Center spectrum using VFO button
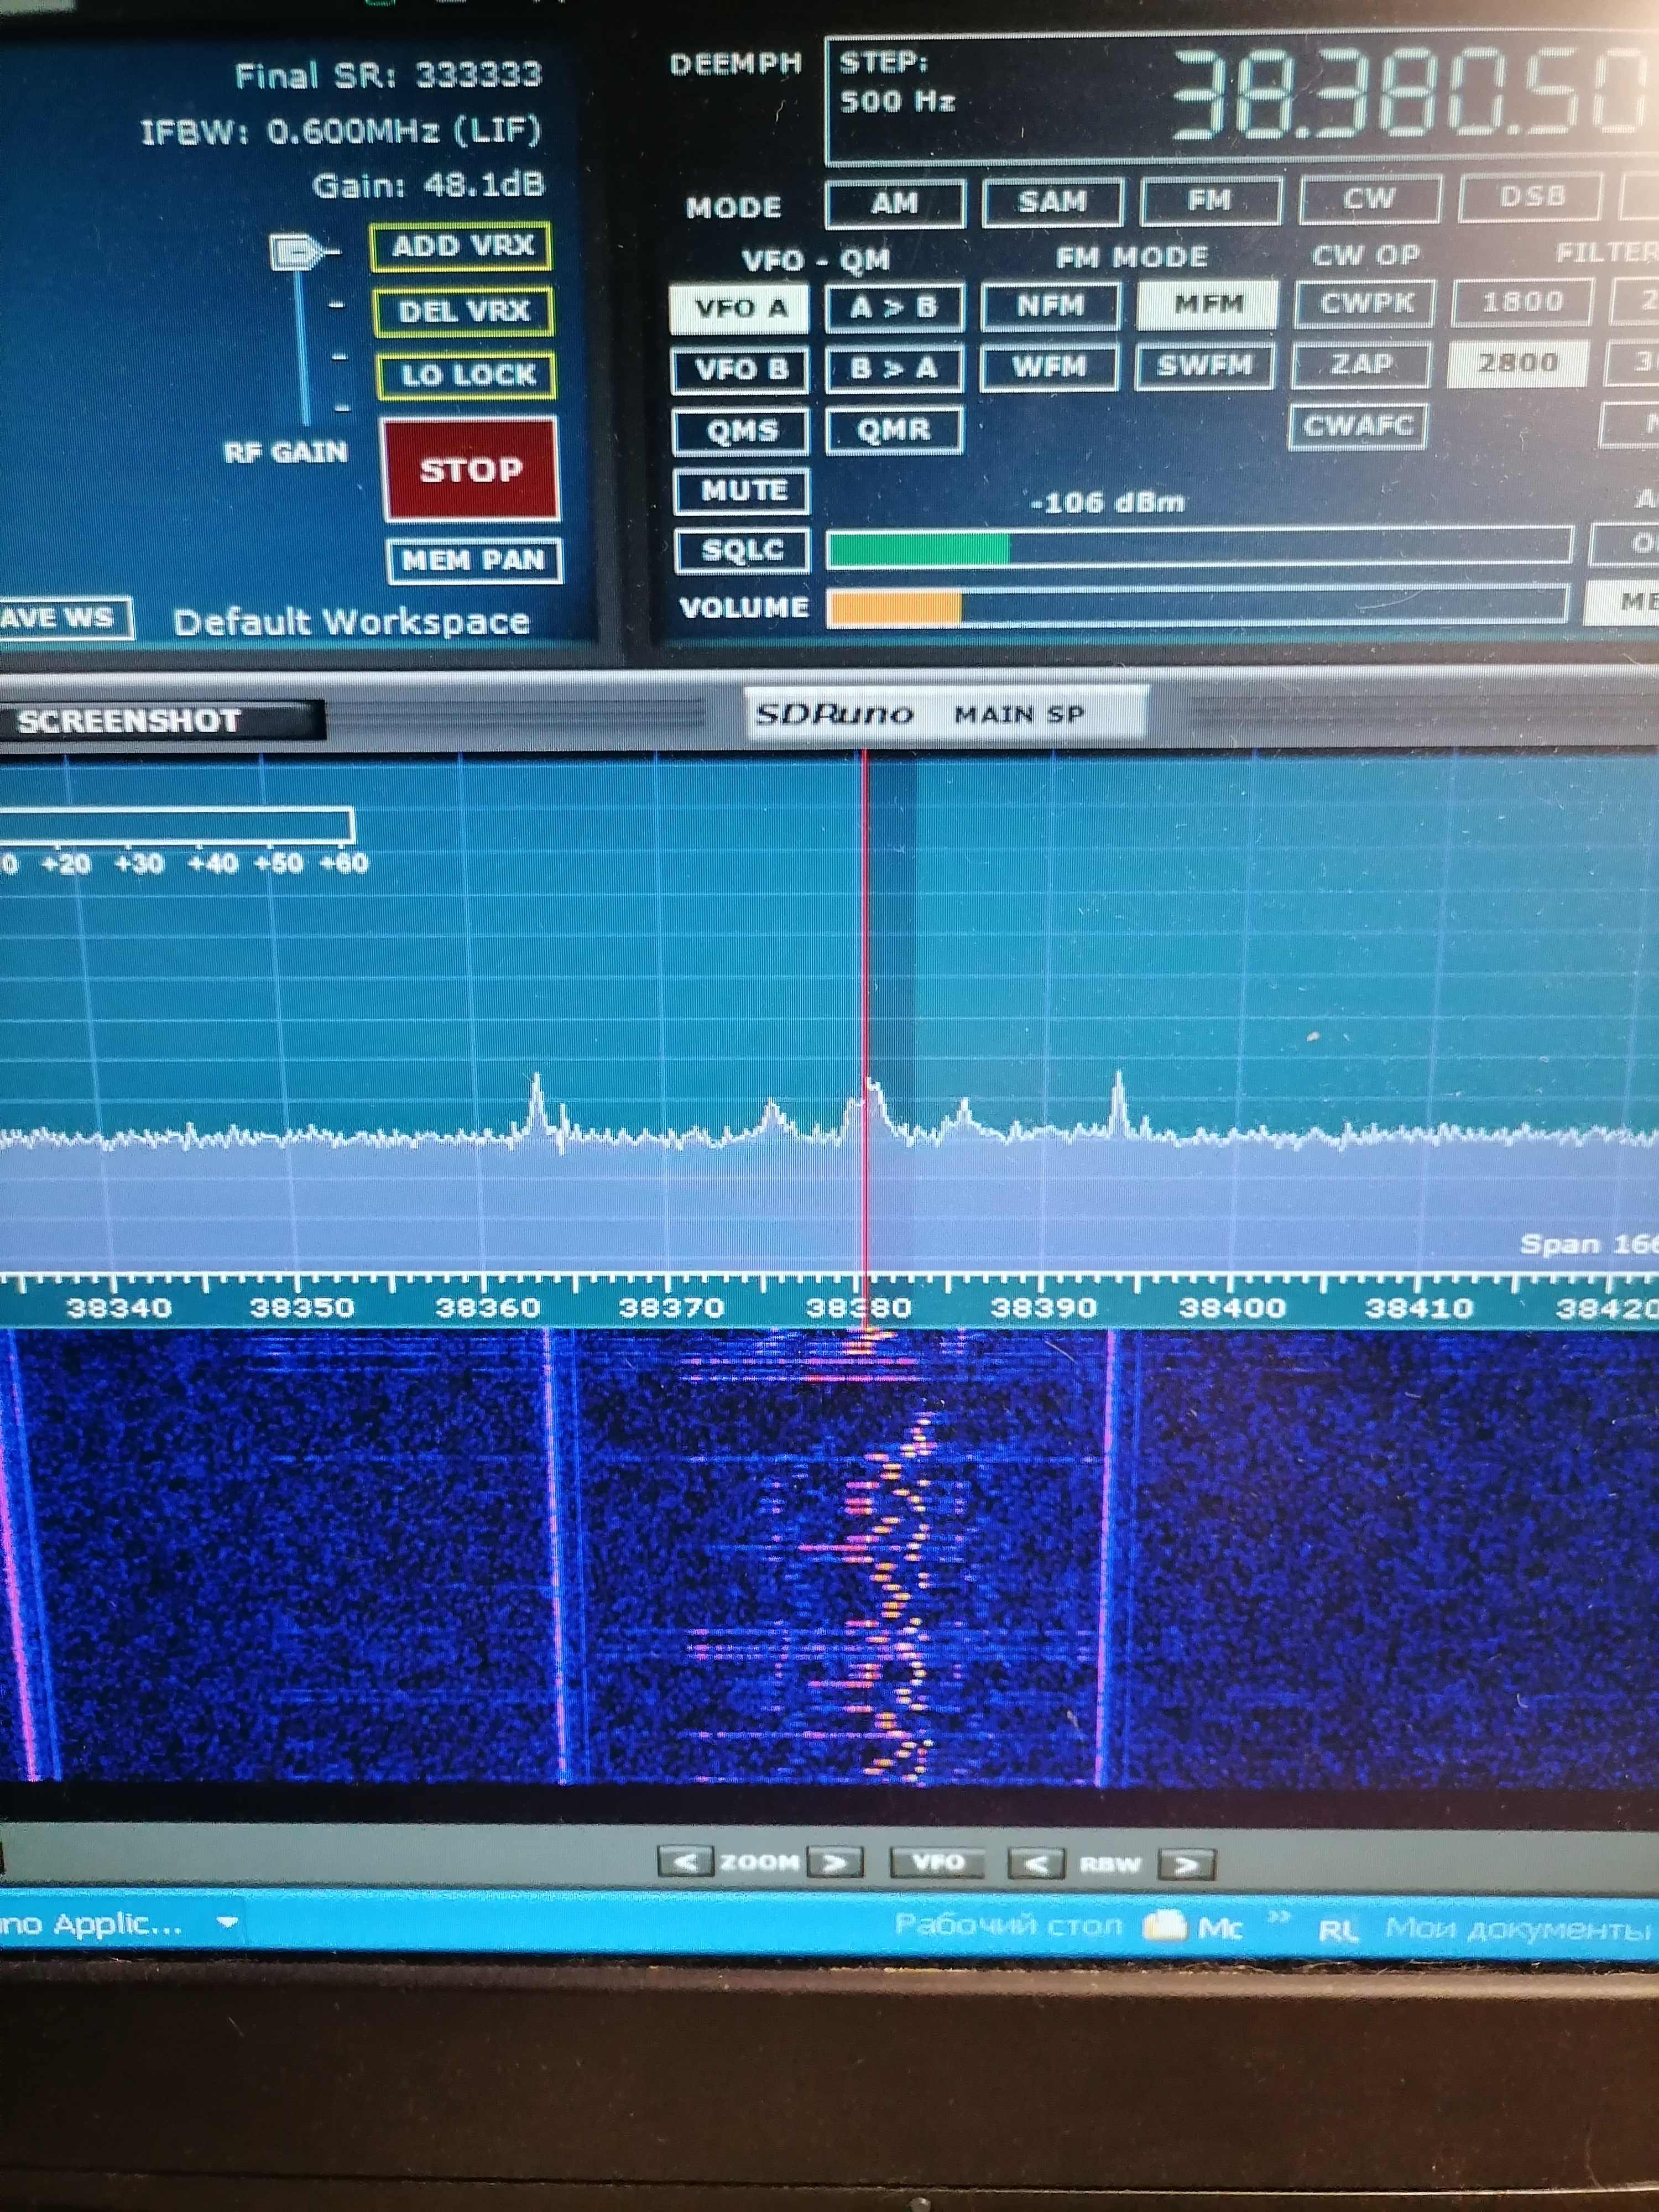Screen dimensions: 1659x2212 coord(937,1862)
